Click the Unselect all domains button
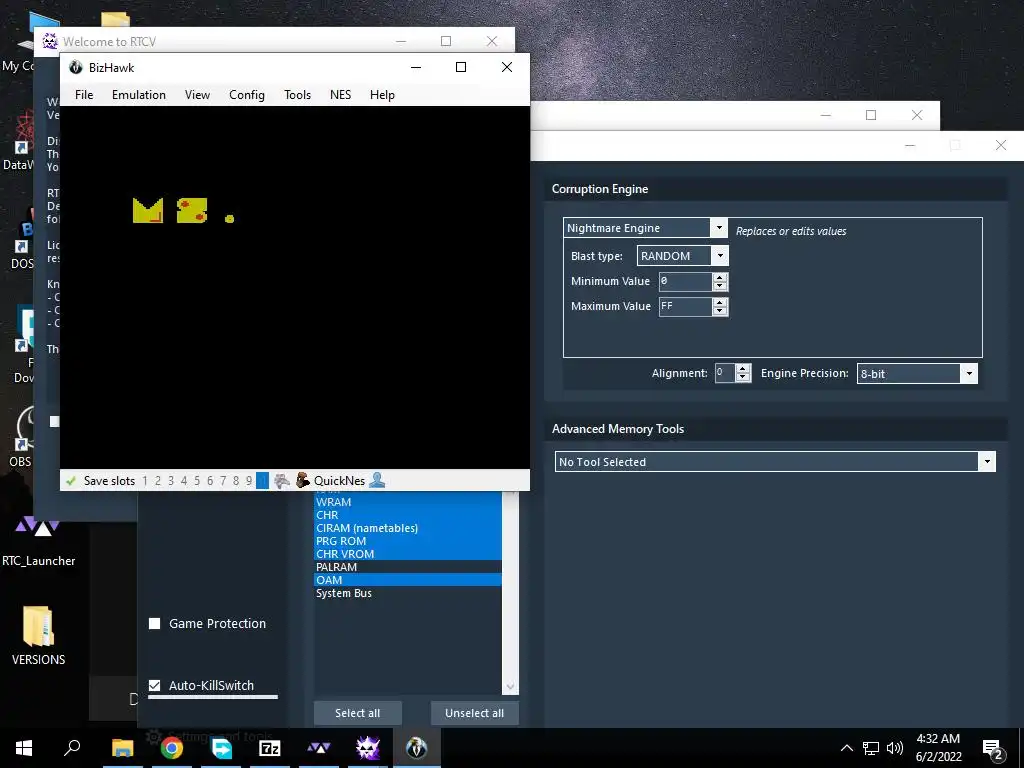Screen dimensions: 1024x768 (x=474, y=713)
